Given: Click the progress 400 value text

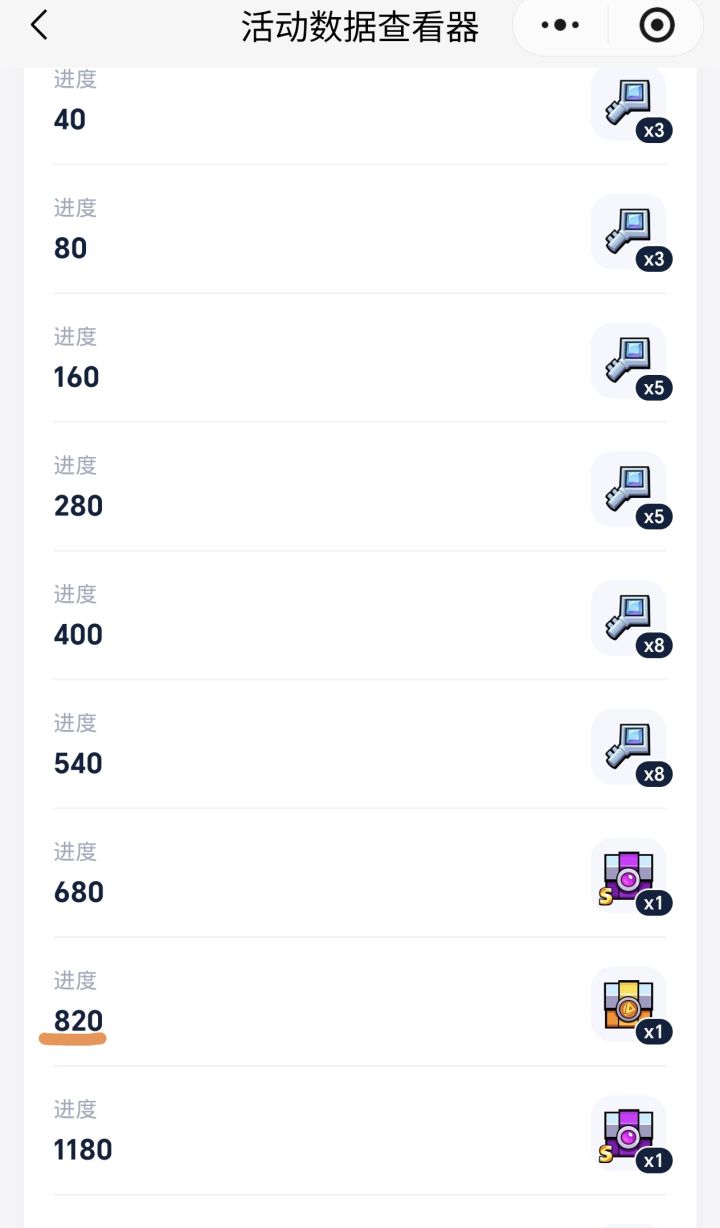Looking at the screenshot, I should (79, 634).
